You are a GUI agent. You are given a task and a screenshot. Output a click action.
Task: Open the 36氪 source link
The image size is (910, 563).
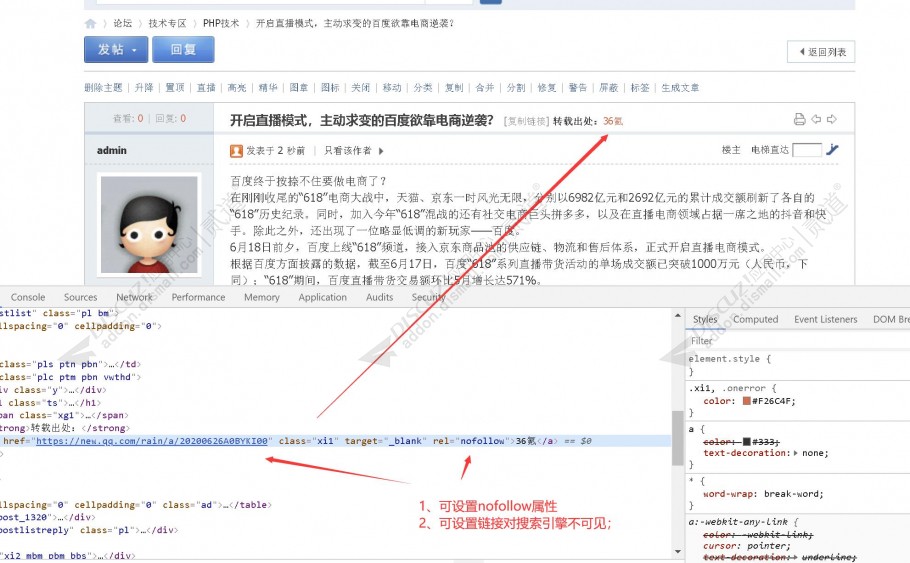[613, 121]
